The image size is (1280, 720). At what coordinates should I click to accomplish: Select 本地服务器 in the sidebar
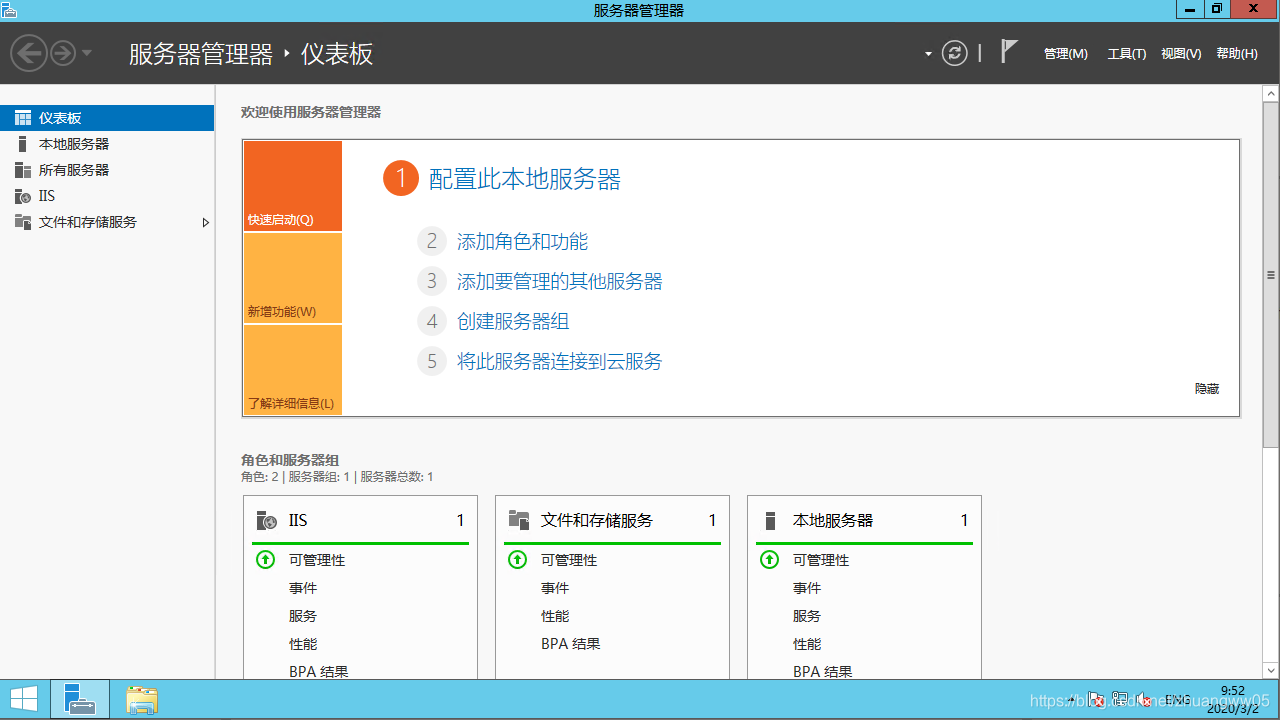click(x=107, y=144)
